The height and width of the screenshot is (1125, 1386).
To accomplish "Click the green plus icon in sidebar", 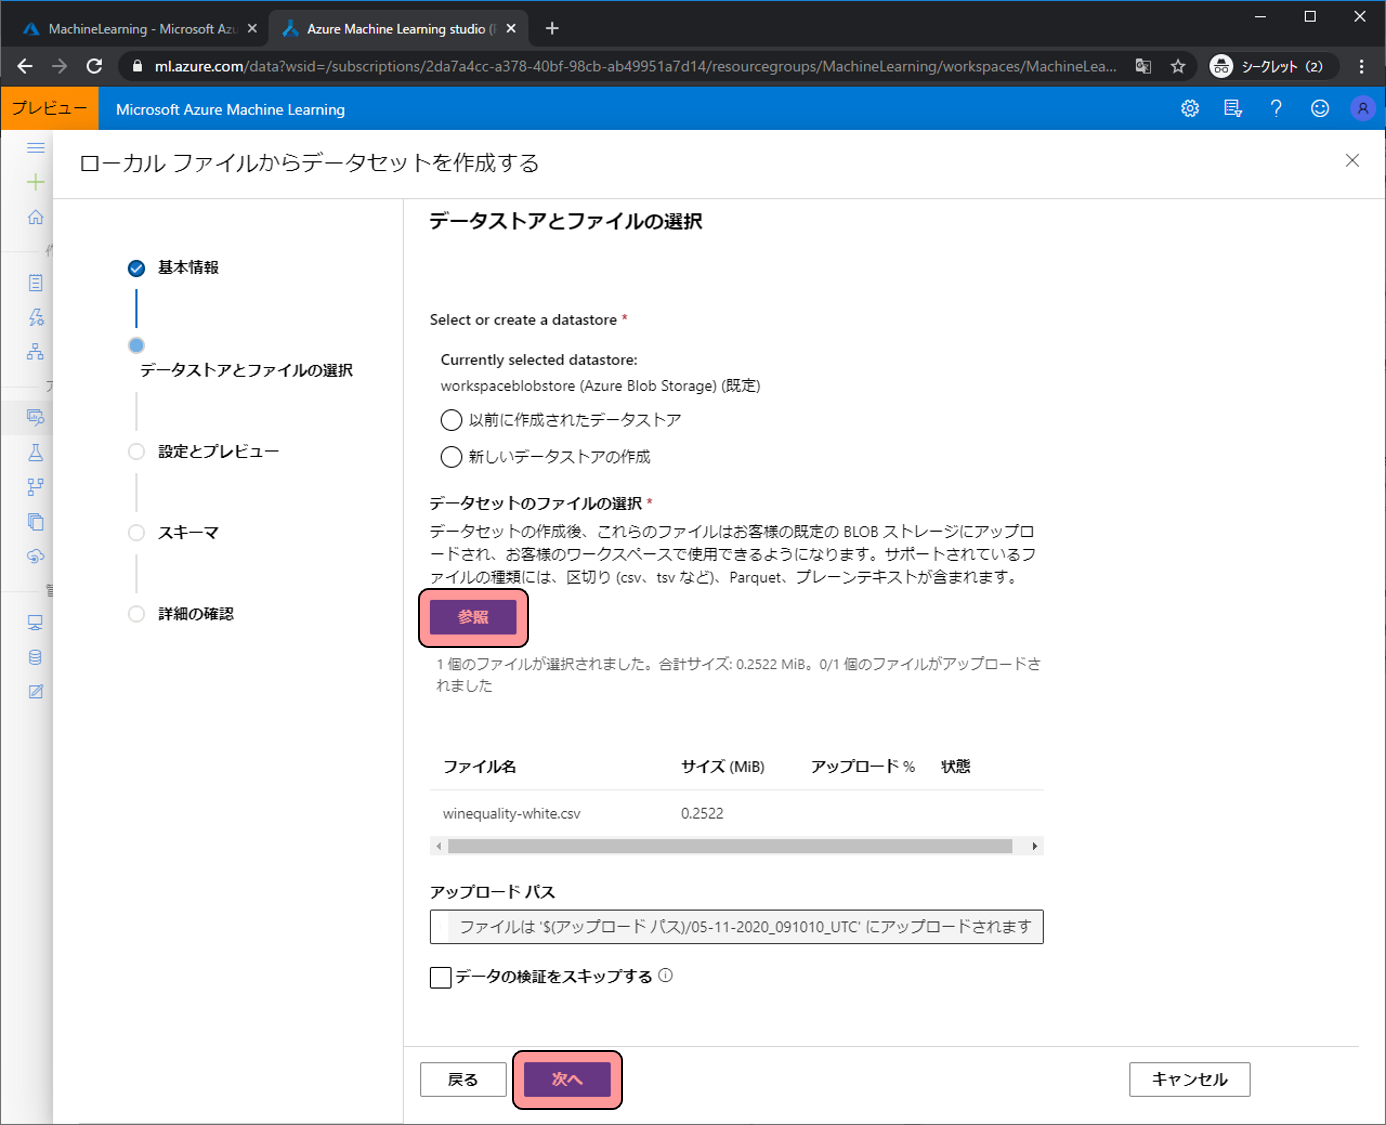I will (36, 182).
